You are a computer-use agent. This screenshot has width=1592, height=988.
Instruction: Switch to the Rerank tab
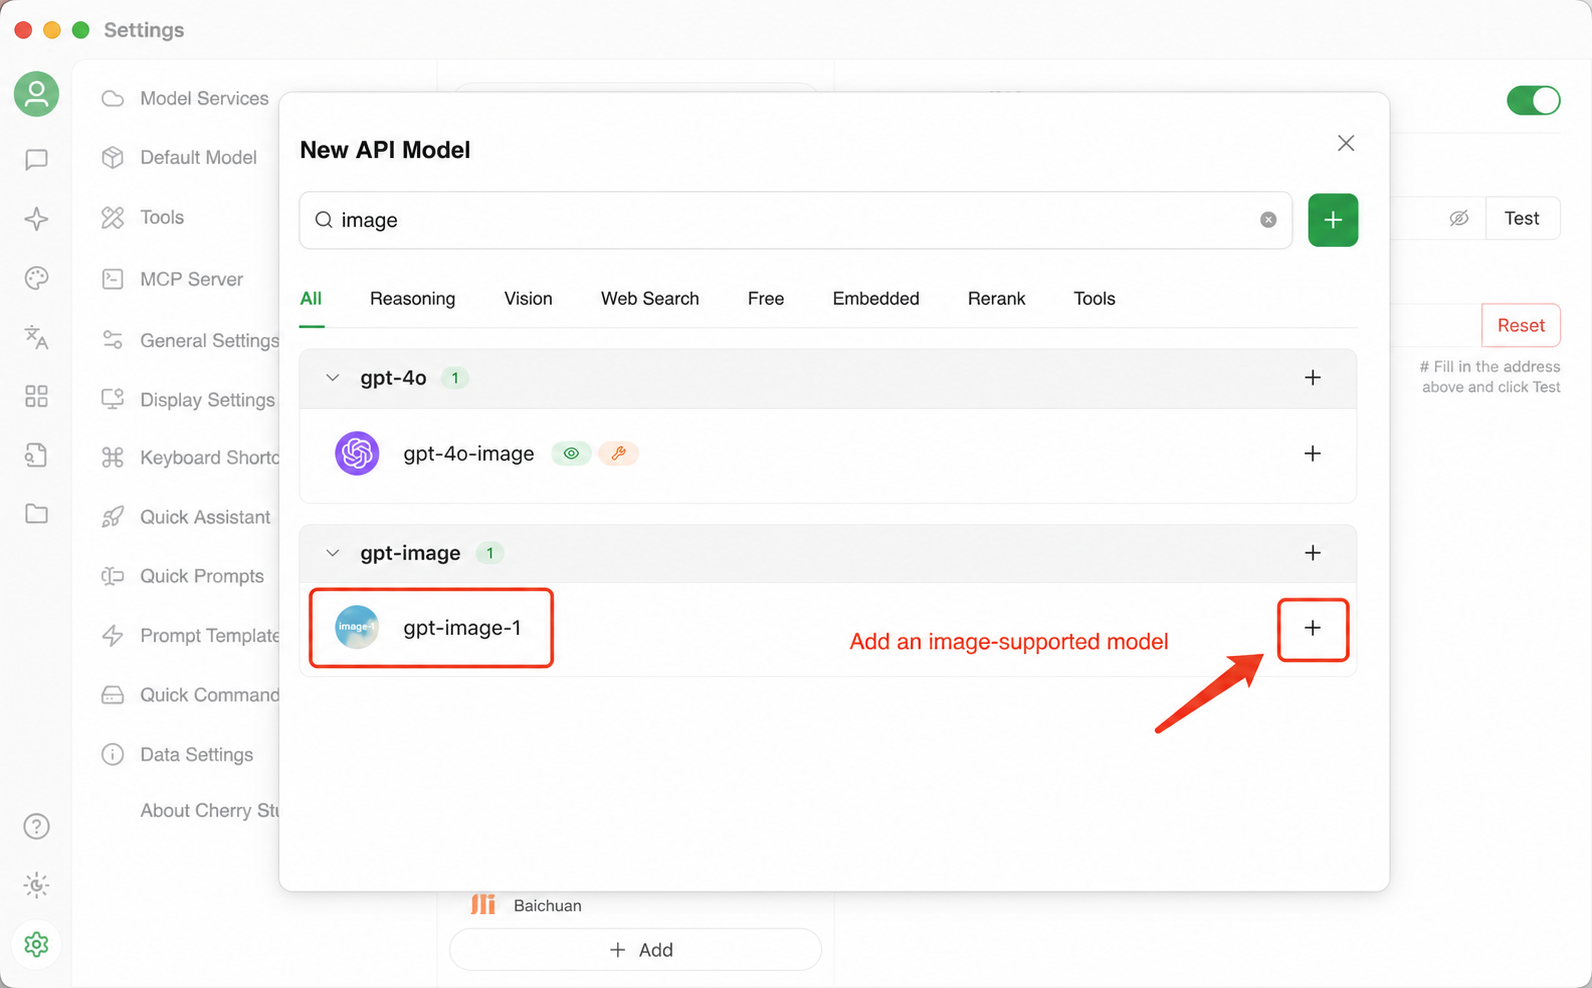tap(997, 299)
